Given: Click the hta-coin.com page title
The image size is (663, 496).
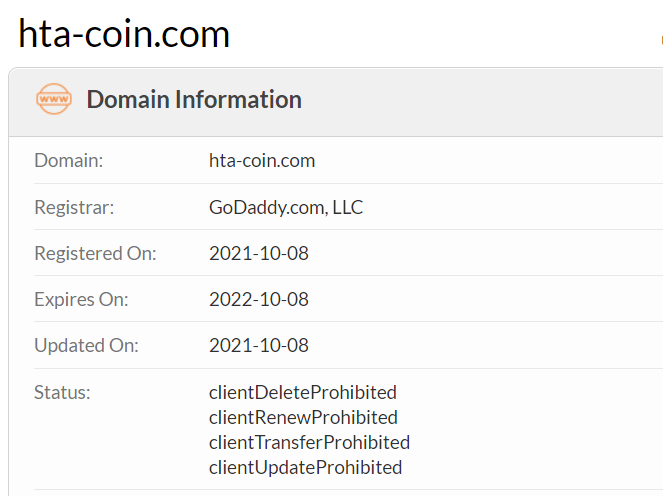Looking at the screenshot, I should point(124,34).
